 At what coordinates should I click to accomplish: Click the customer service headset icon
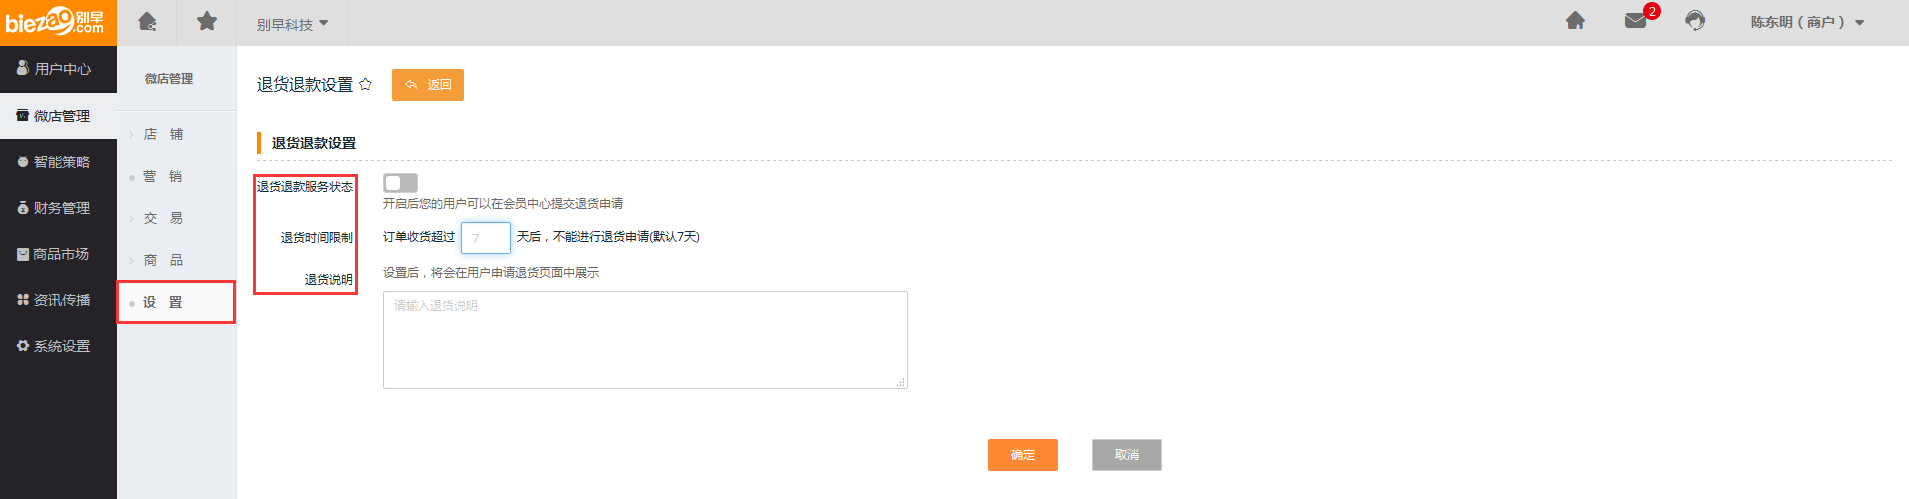tap(1695, 21)
